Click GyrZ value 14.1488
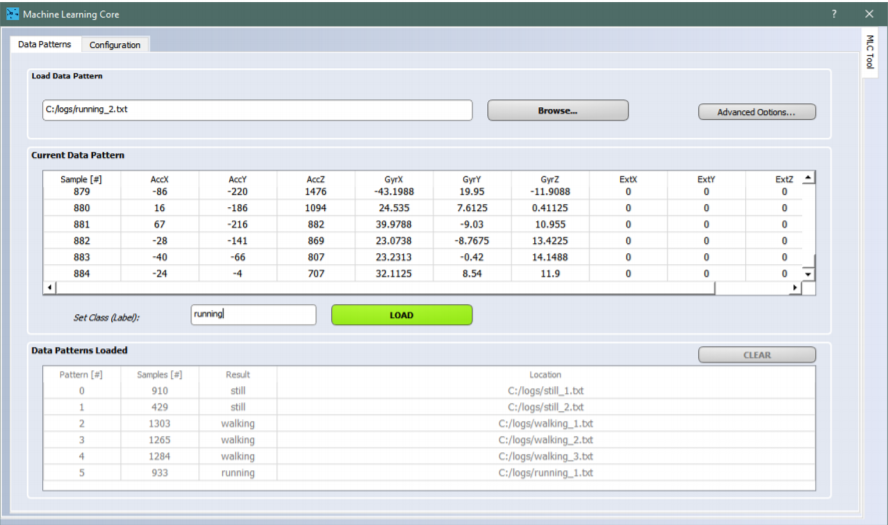Viewport: 888px width, 525px height. 550,257
